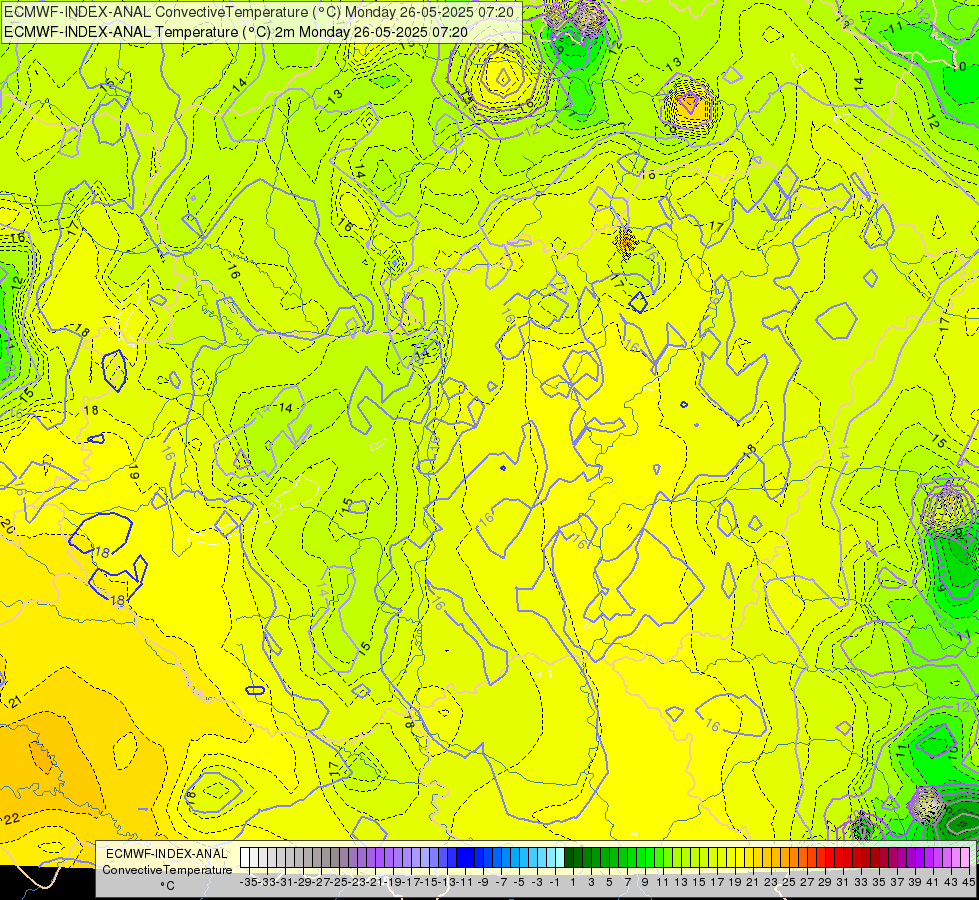Select the legend color swatch above -25

point(335,857)
